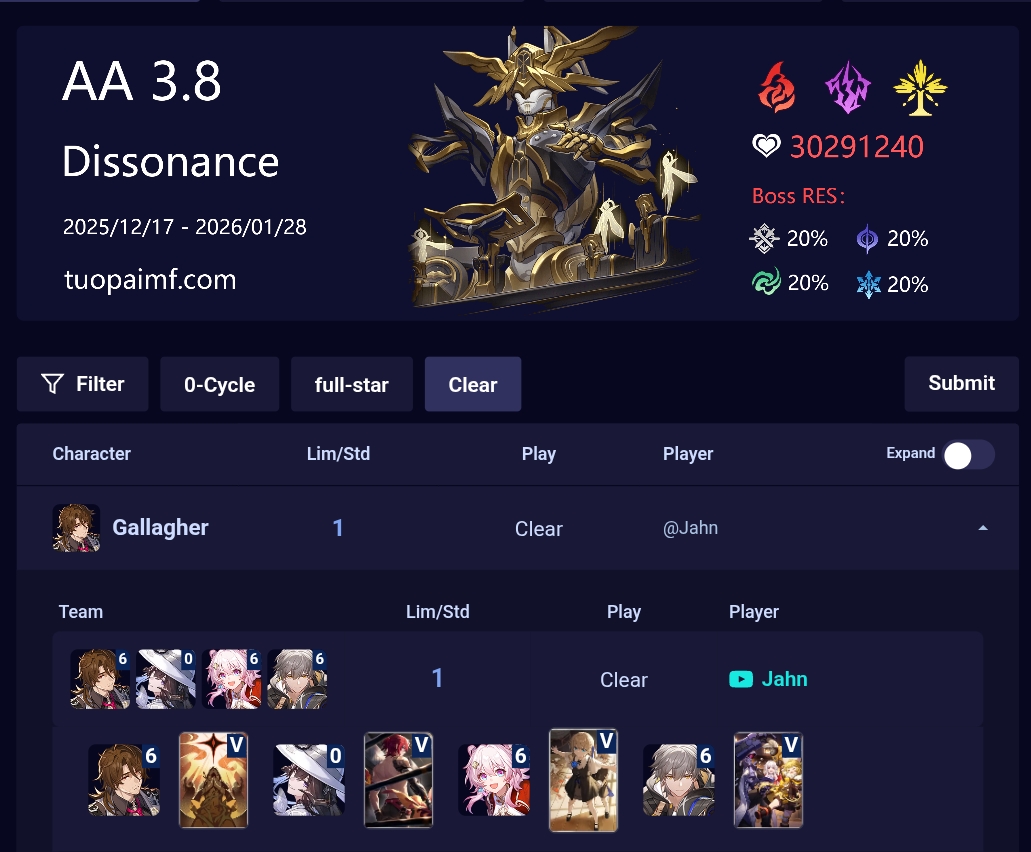Click the green Wind resistance icon
Image resolution: width=1031 pixels, height=852 pixels.
point(766,282)
